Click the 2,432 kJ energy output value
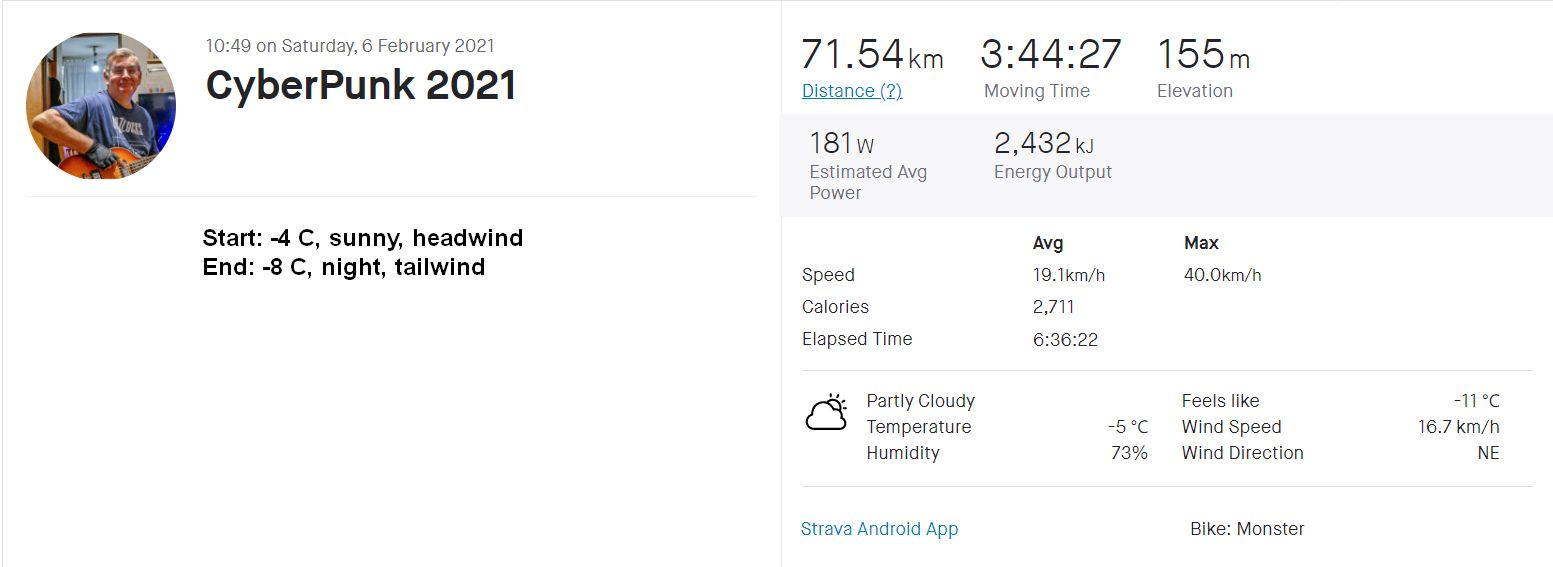The height and width of the screenshot is (567, 1553). pyautogui.click(x=1043, y=144)
